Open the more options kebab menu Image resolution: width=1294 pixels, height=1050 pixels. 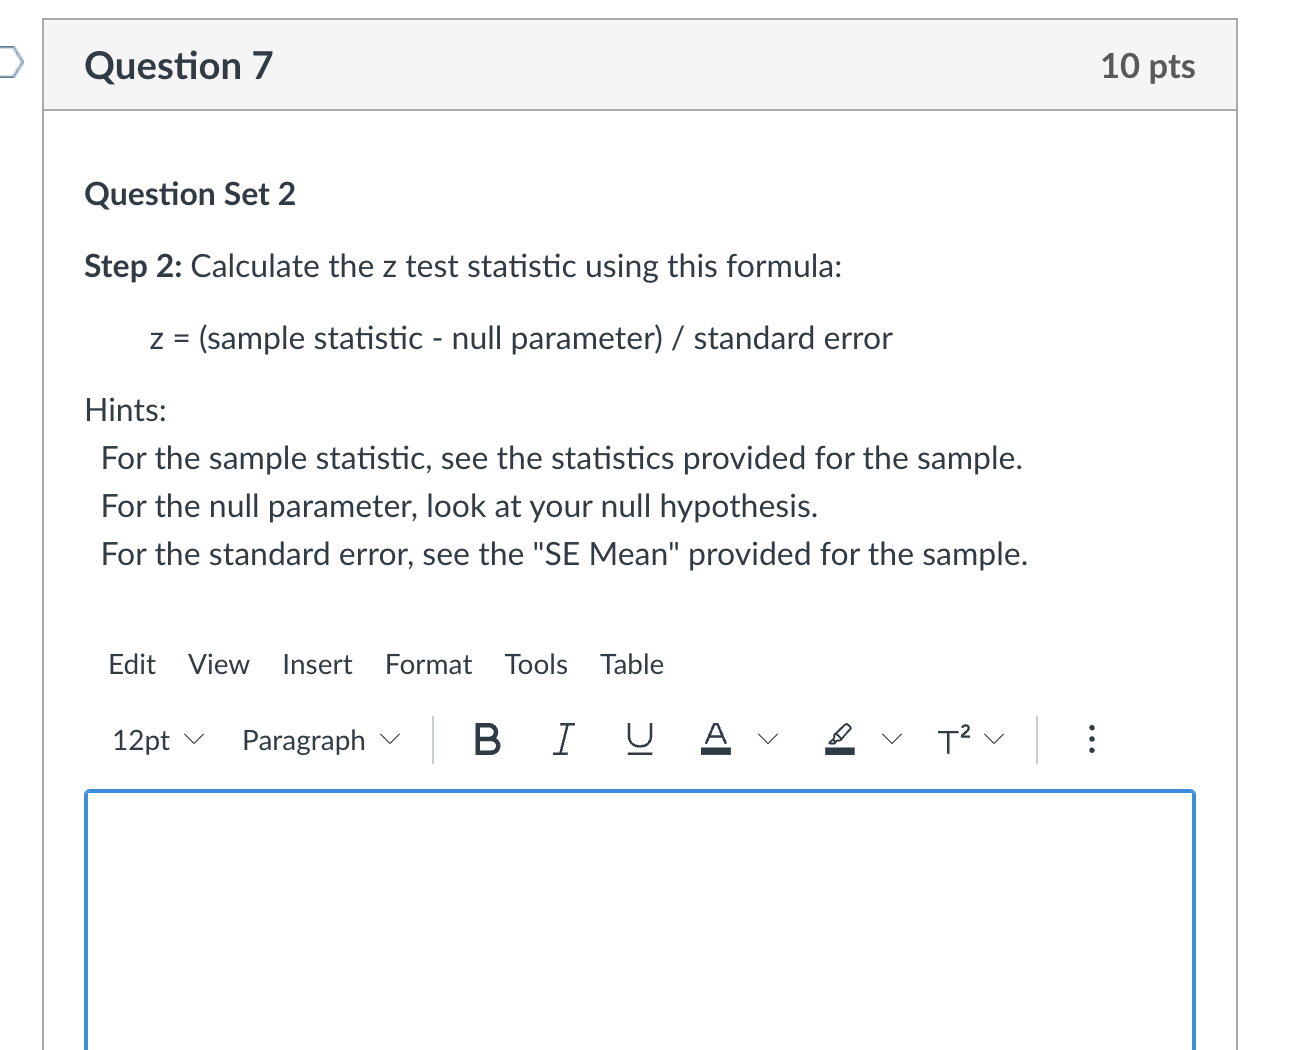pos(1091,740)
